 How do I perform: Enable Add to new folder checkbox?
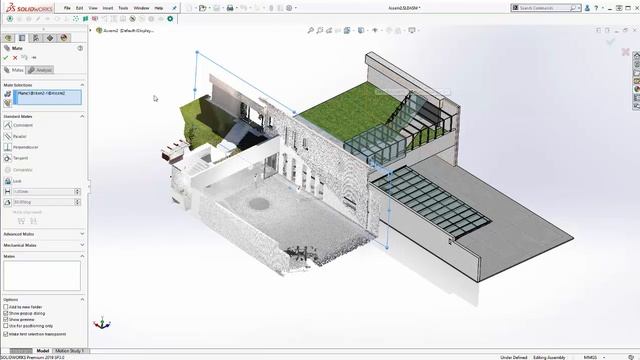(x=6, y=307)
